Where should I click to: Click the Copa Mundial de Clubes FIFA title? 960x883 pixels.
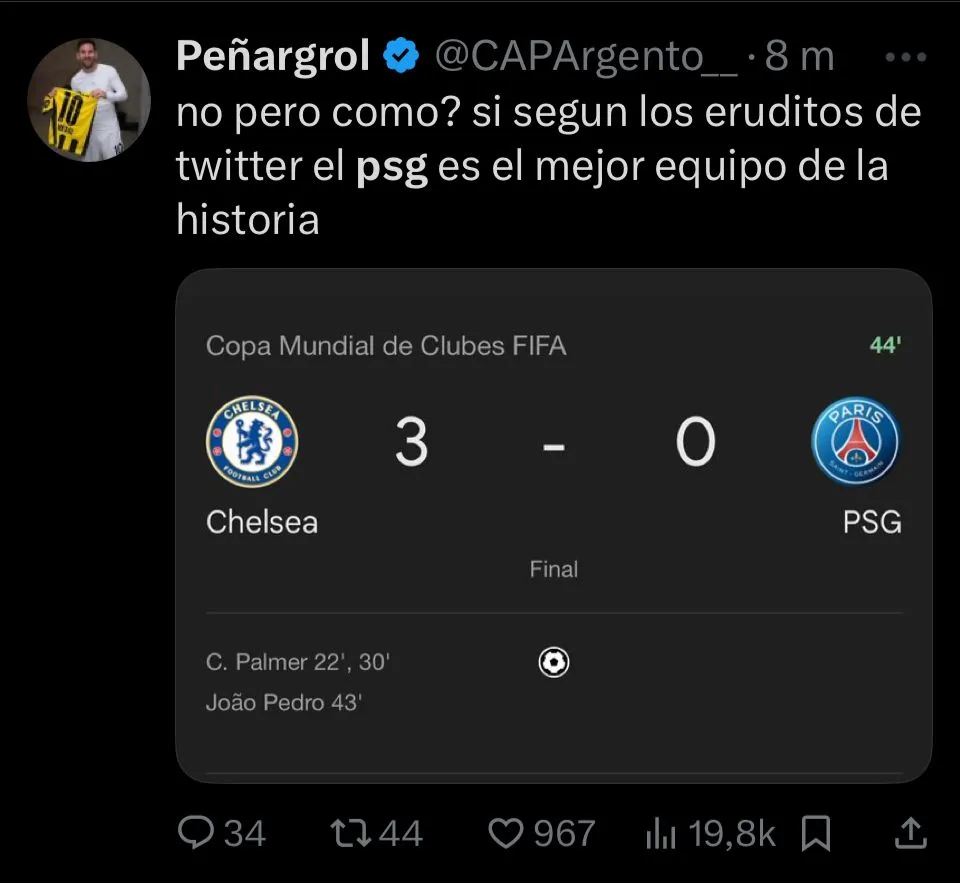pyautogui.click(x=386, y=346)
